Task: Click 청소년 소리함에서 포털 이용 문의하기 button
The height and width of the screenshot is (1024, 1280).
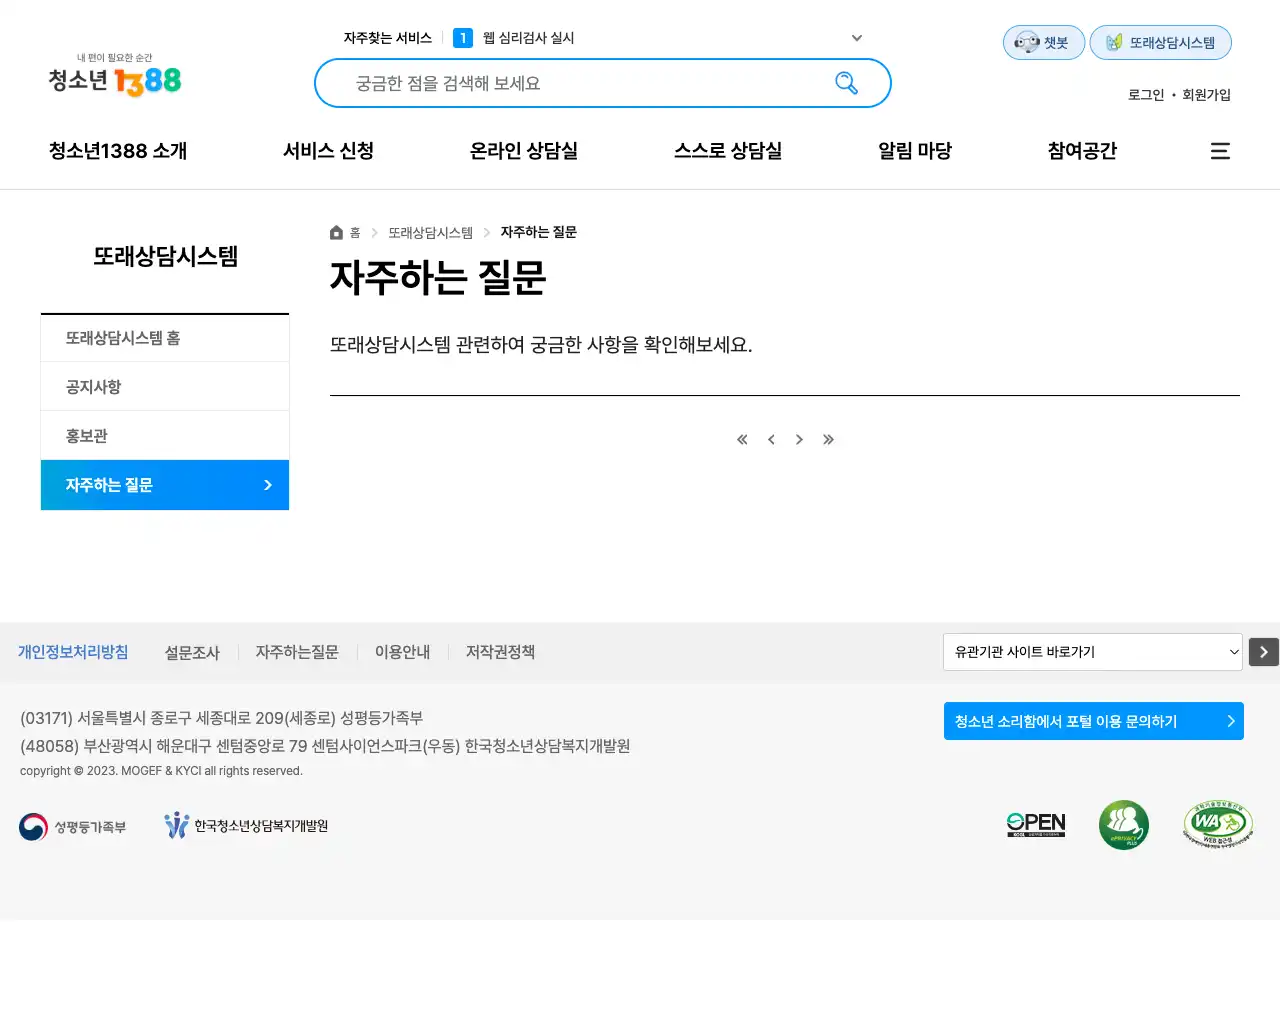Action: 1093,721
